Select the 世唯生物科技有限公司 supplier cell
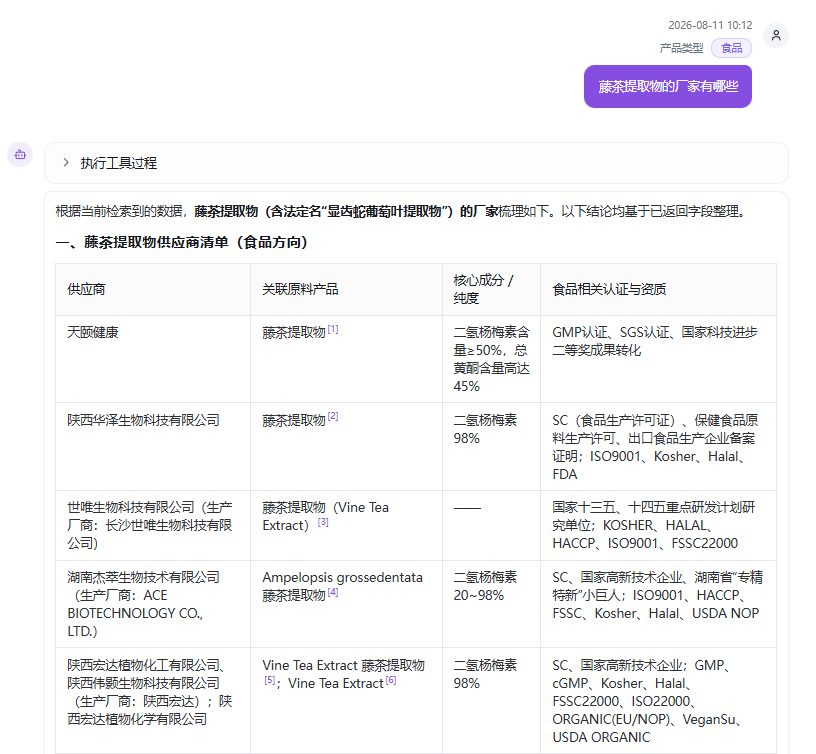816x754 pixels. point(153,526)
